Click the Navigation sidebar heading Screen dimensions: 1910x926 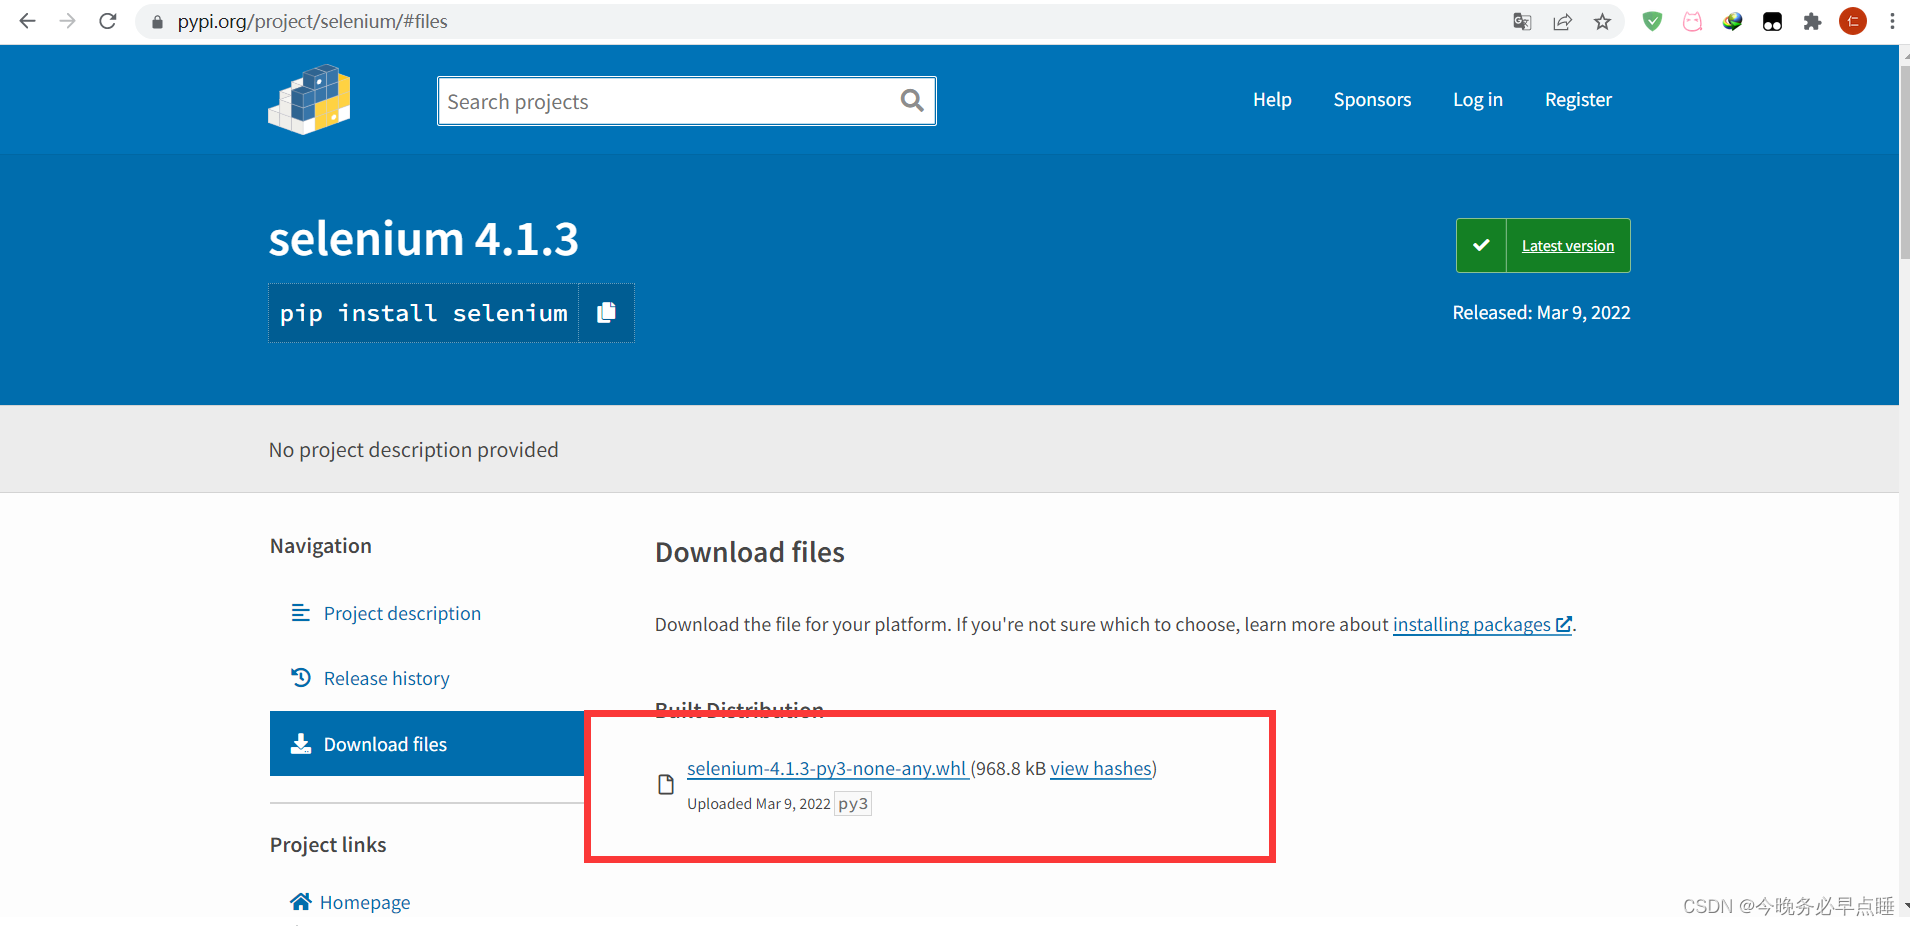pyautogui.click(x=321, y=546)
